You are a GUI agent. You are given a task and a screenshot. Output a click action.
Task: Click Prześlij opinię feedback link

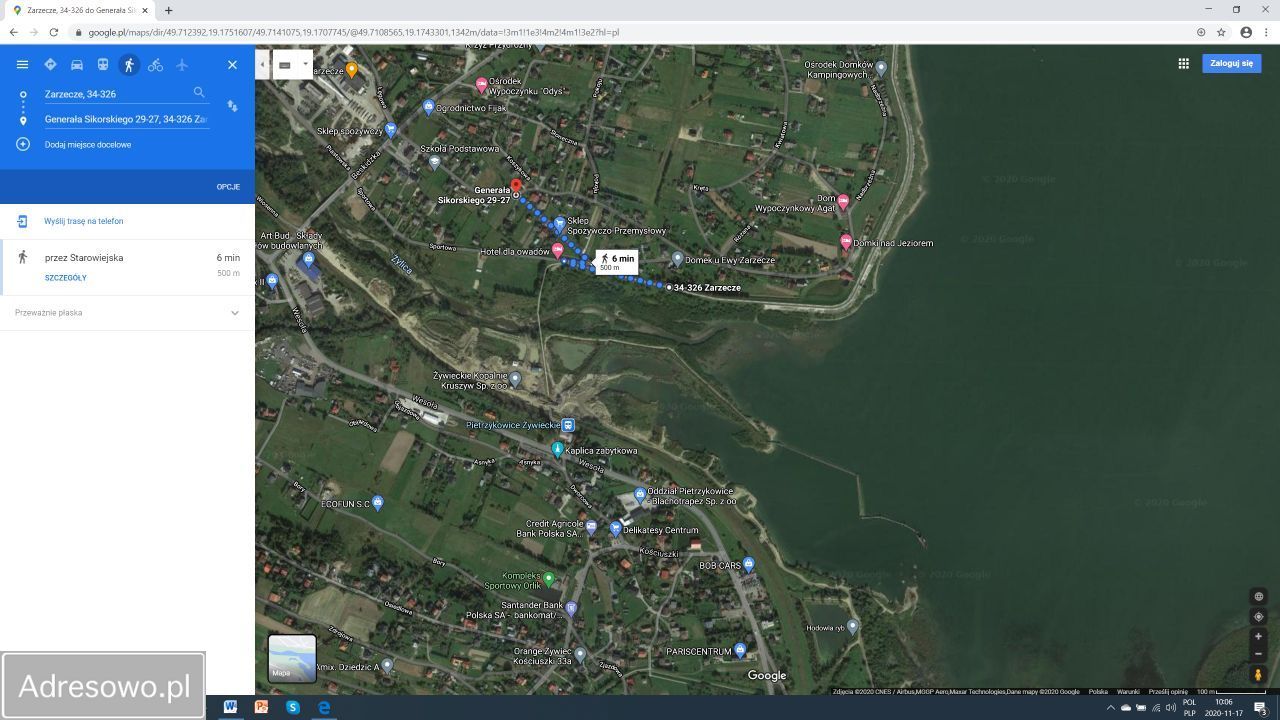(x=1168, y=691)
